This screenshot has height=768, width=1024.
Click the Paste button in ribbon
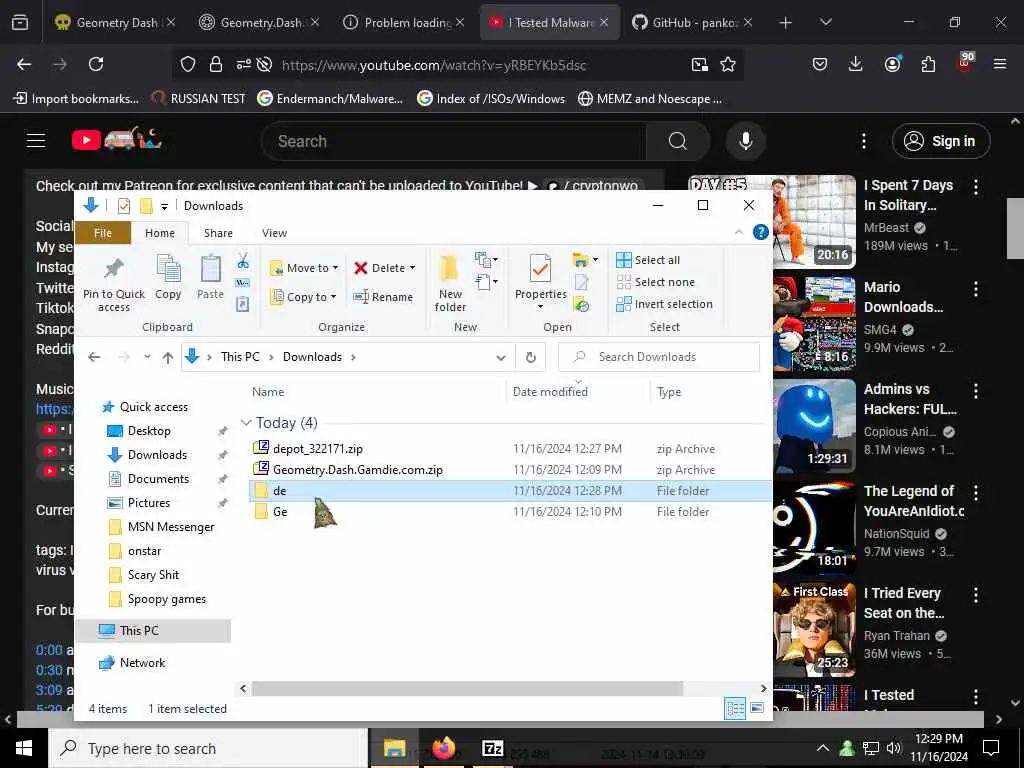(x=210, y=277)
